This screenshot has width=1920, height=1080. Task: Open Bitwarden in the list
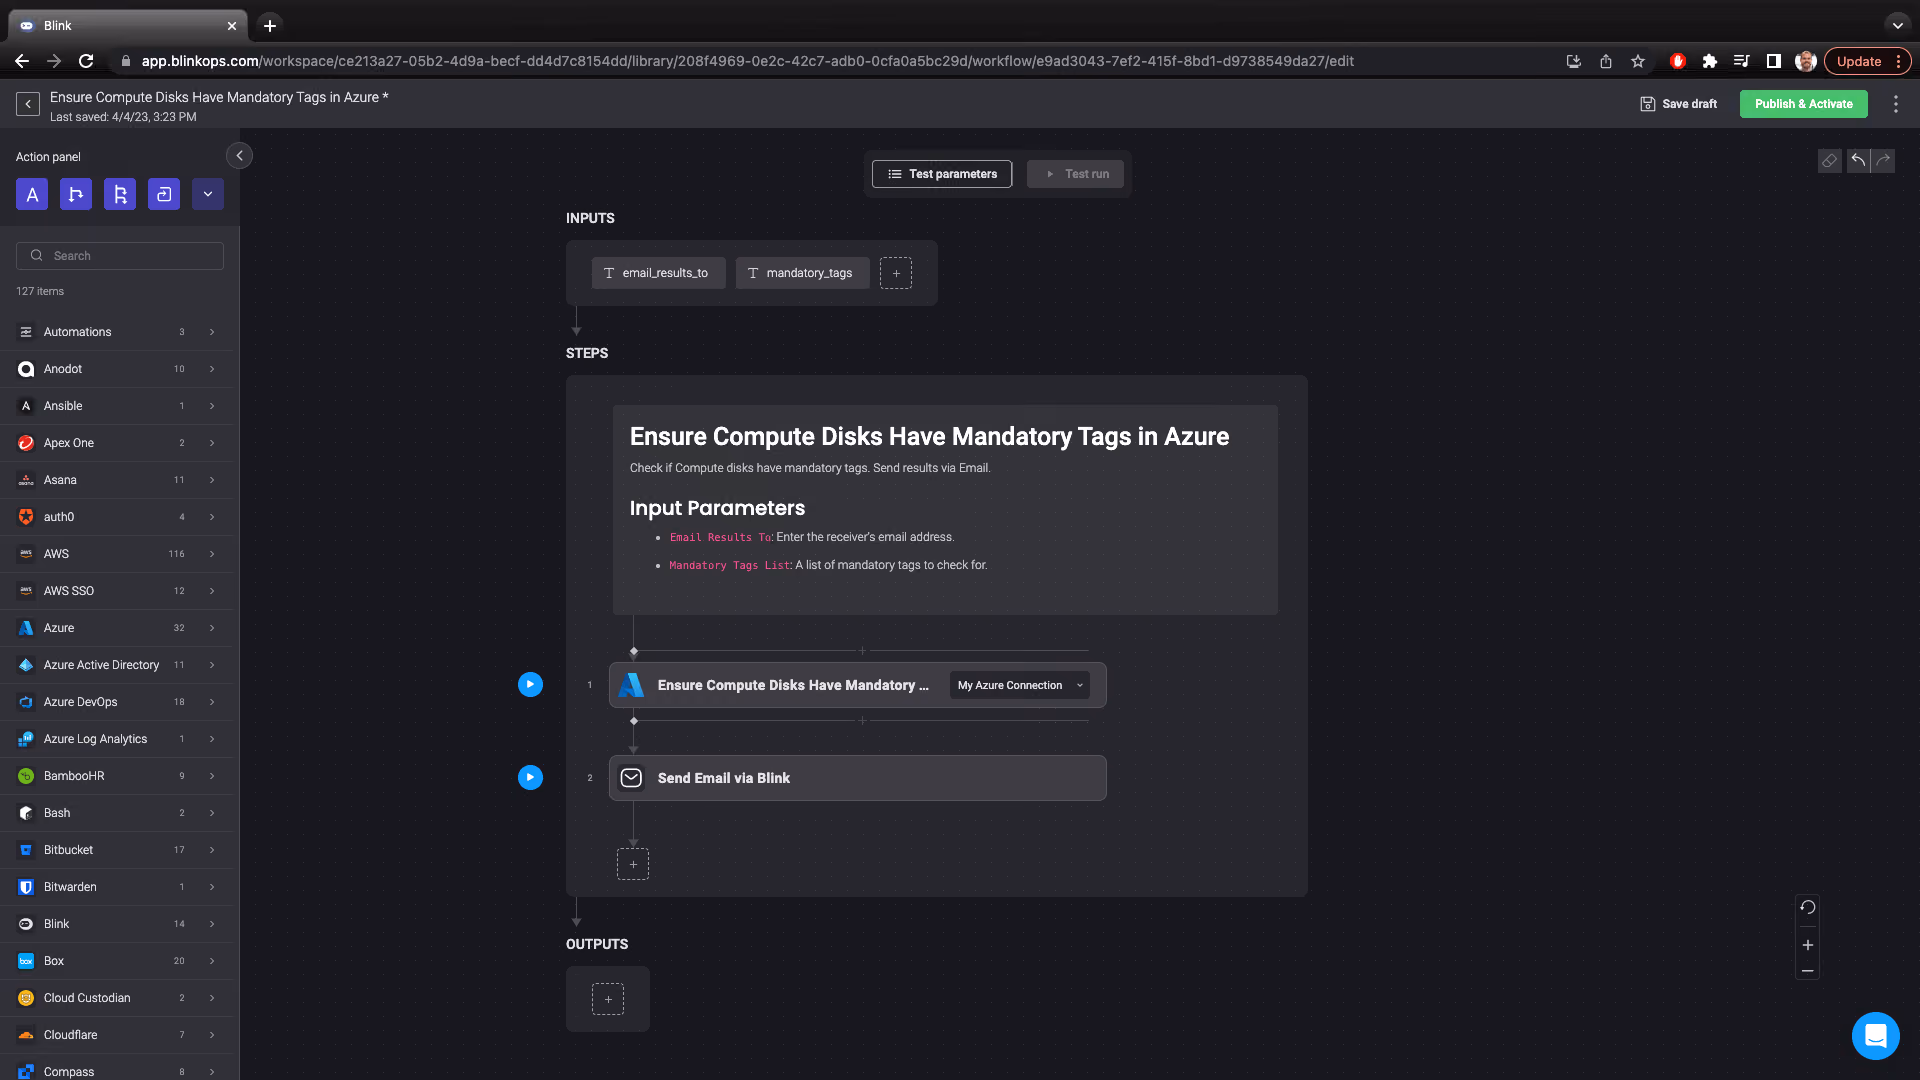click(116, 887)
